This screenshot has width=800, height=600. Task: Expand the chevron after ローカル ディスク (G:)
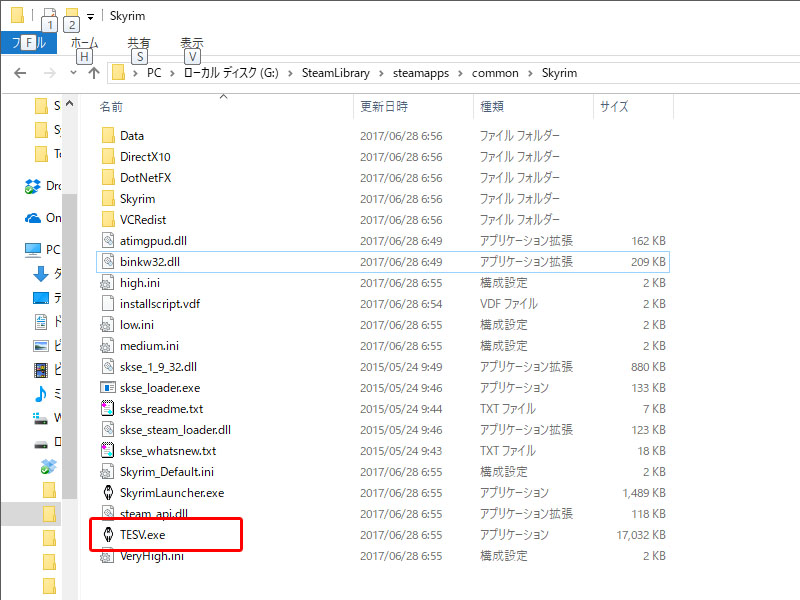[x=290, y=73]
